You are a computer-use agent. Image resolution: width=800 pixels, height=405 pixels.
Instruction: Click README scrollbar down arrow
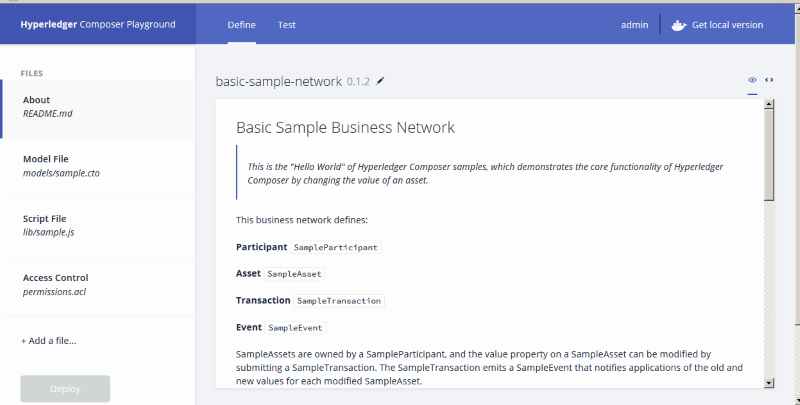(x=769, y=382)
